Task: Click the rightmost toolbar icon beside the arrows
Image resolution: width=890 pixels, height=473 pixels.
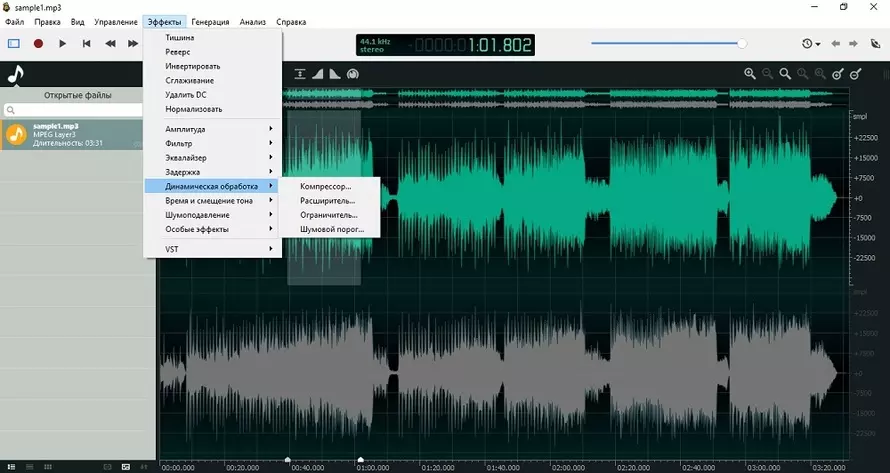Action: pos(875,44)
